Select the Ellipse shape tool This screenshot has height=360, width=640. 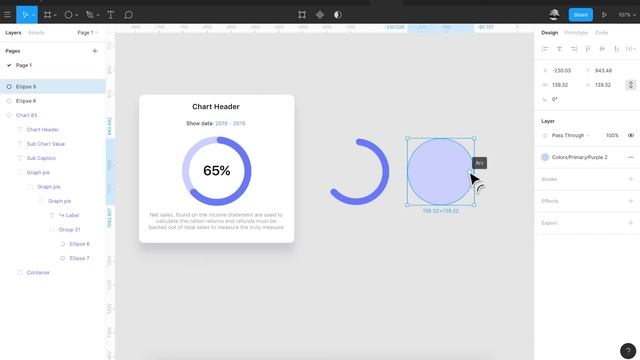[68, 15]
